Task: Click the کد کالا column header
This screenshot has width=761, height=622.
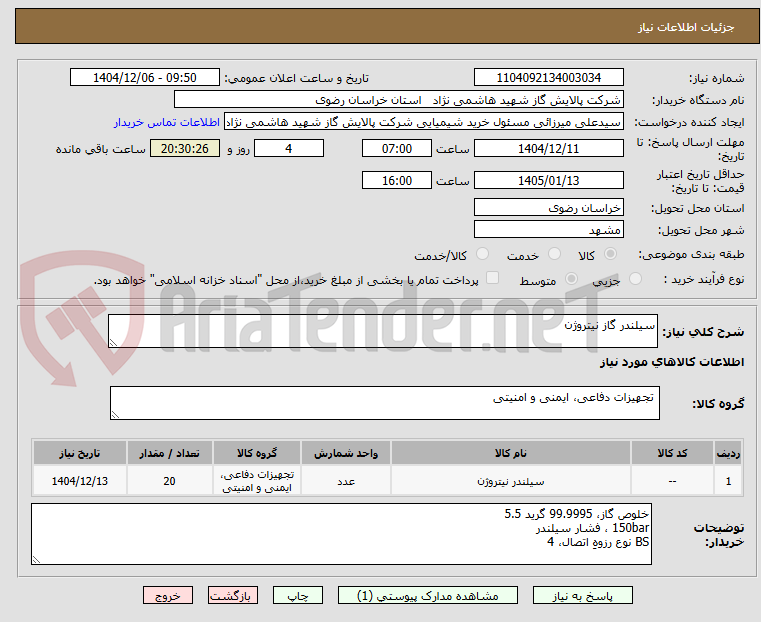Action: pyautogui.click(x=672, y=453)
